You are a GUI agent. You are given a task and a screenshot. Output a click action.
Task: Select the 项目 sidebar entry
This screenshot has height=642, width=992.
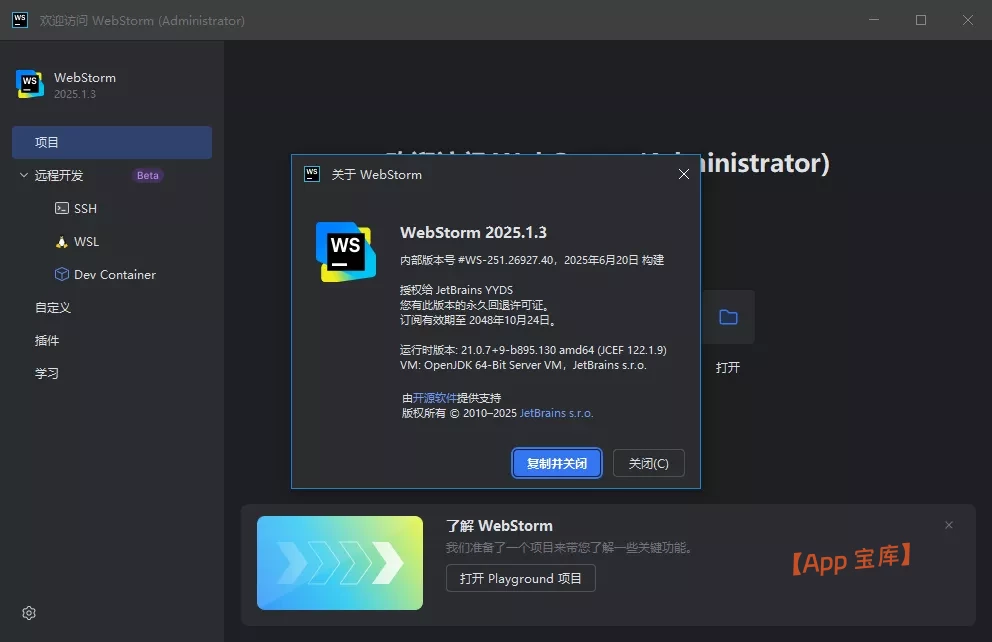click(x=111, y=142)
